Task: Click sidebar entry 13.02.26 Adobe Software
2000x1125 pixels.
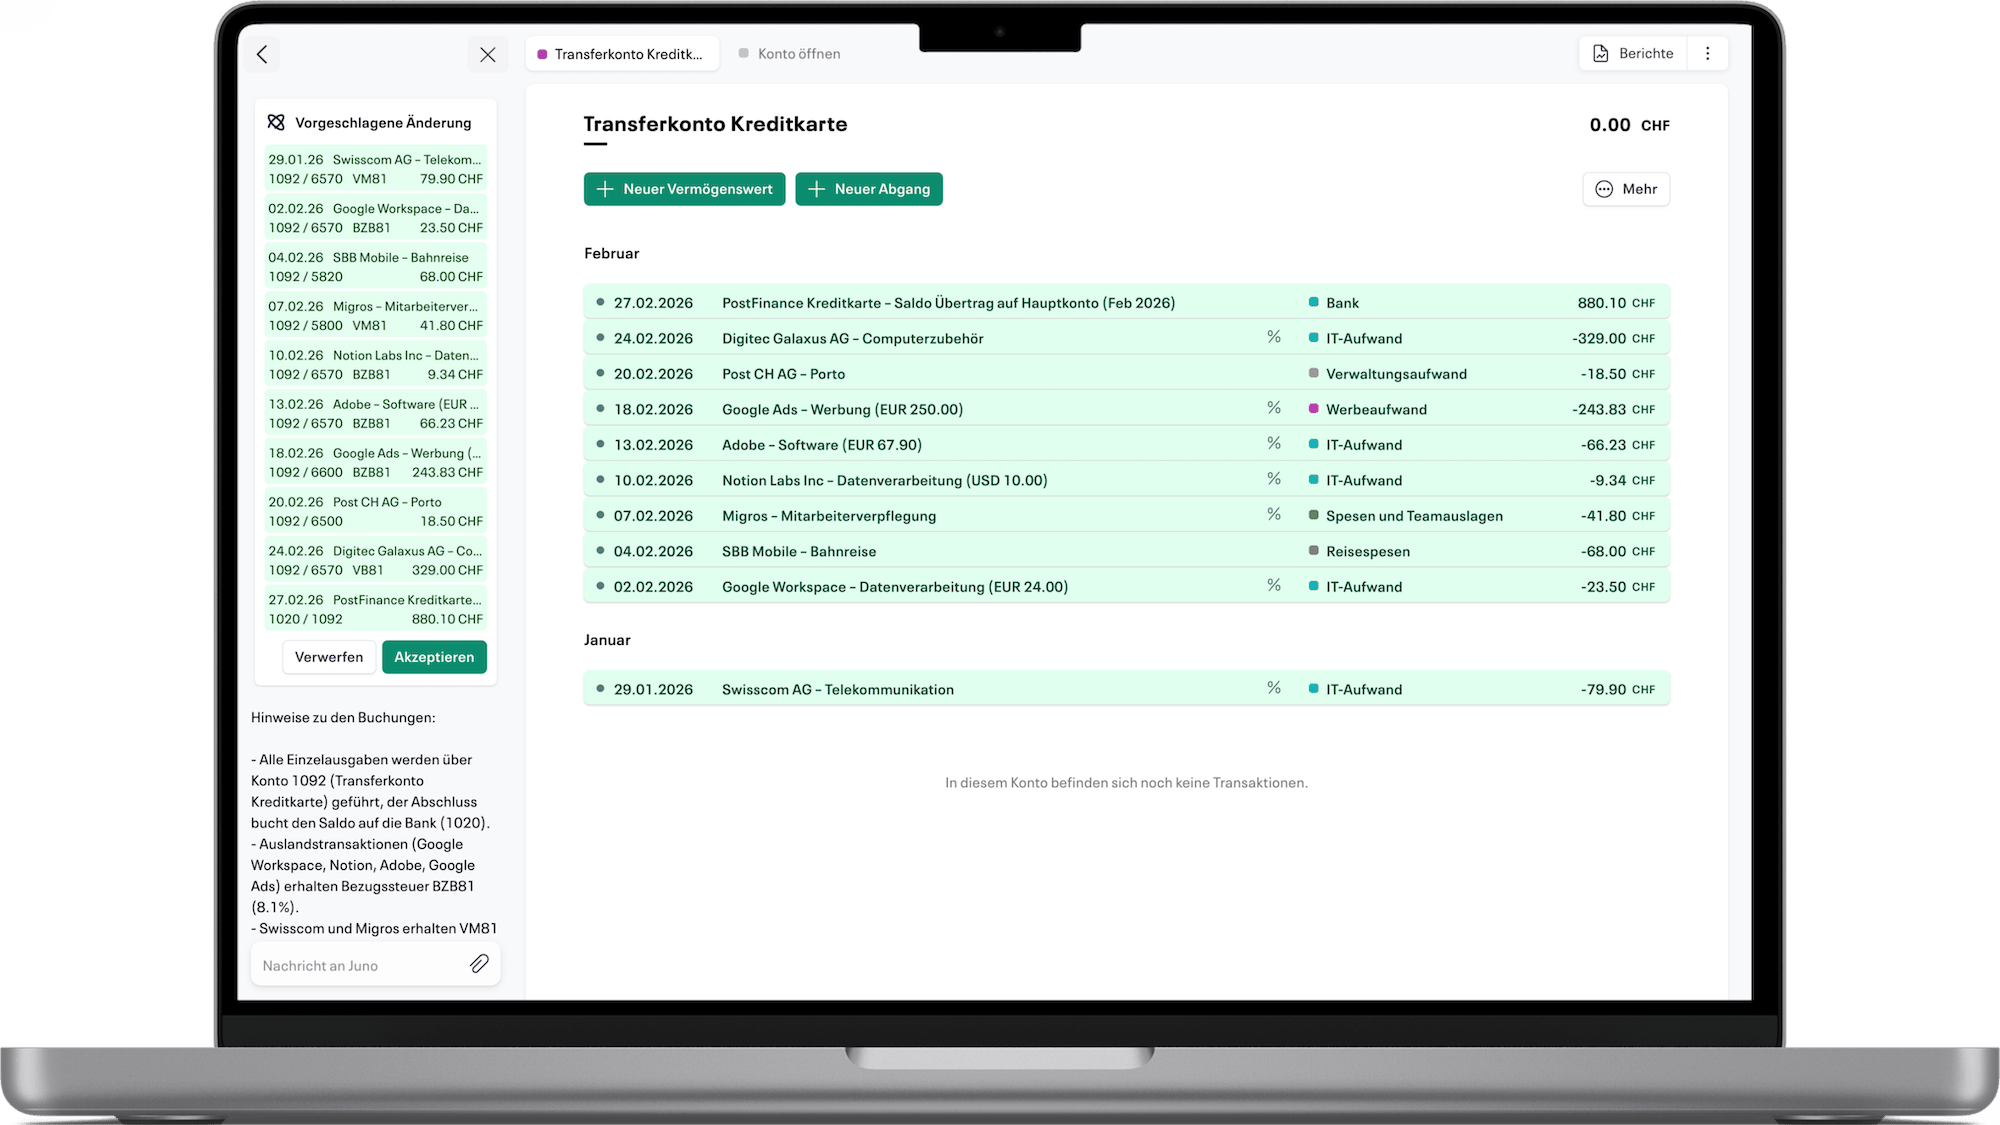Action: 375,414
